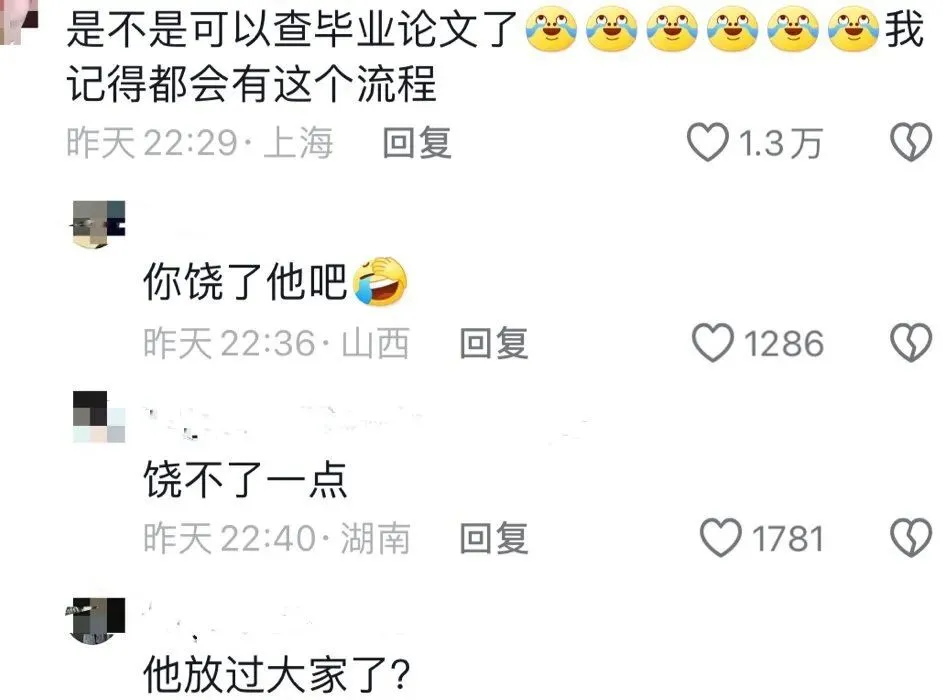Reply to the 湖南 comment via 回复

pos(494,538)
